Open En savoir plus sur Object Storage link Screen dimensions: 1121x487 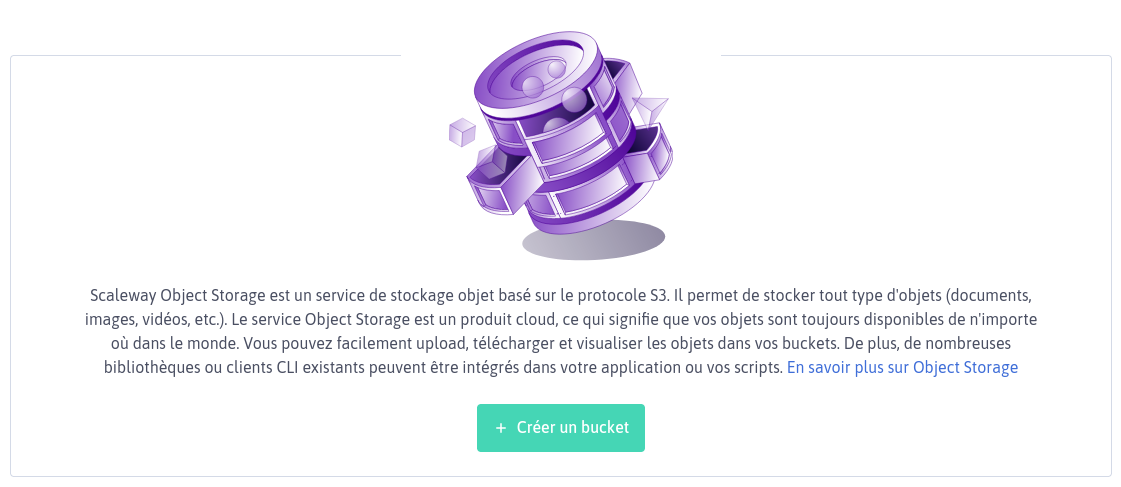click(902, 368)
